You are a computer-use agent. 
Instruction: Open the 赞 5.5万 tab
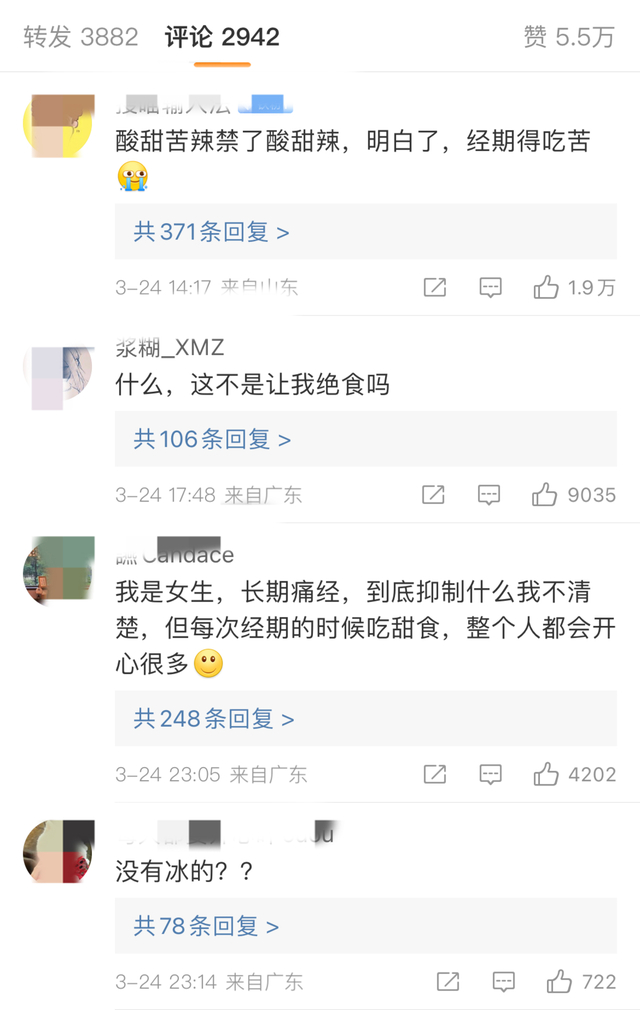click(568, 37)
